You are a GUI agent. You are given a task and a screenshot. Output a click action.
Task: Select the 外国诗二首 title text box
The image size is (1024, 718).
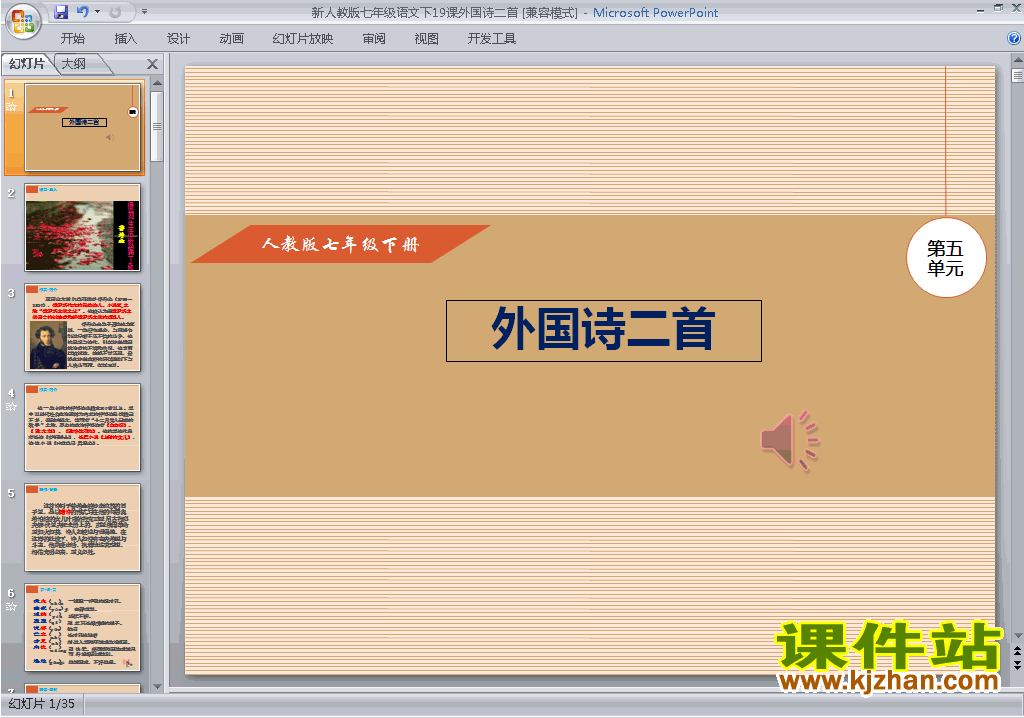[x=603, y=331]
